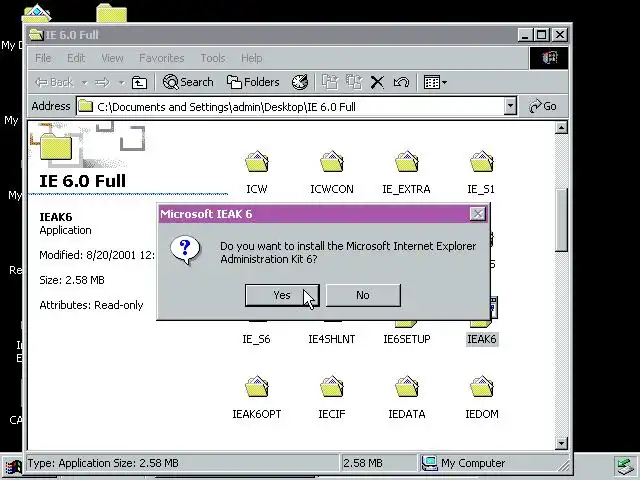Open the History toolbar icon

(300, 82)
